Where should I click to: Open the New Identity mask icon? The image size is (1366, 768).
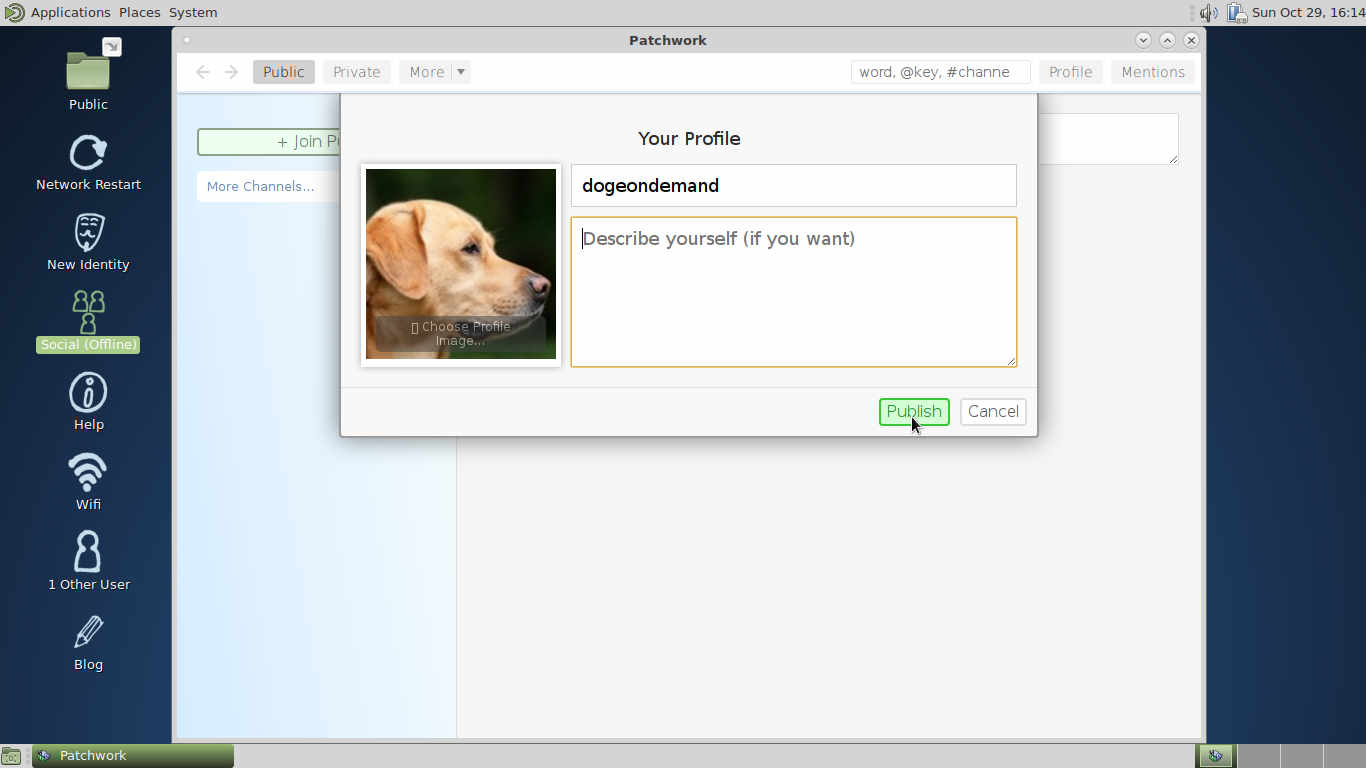coord(88,232)
